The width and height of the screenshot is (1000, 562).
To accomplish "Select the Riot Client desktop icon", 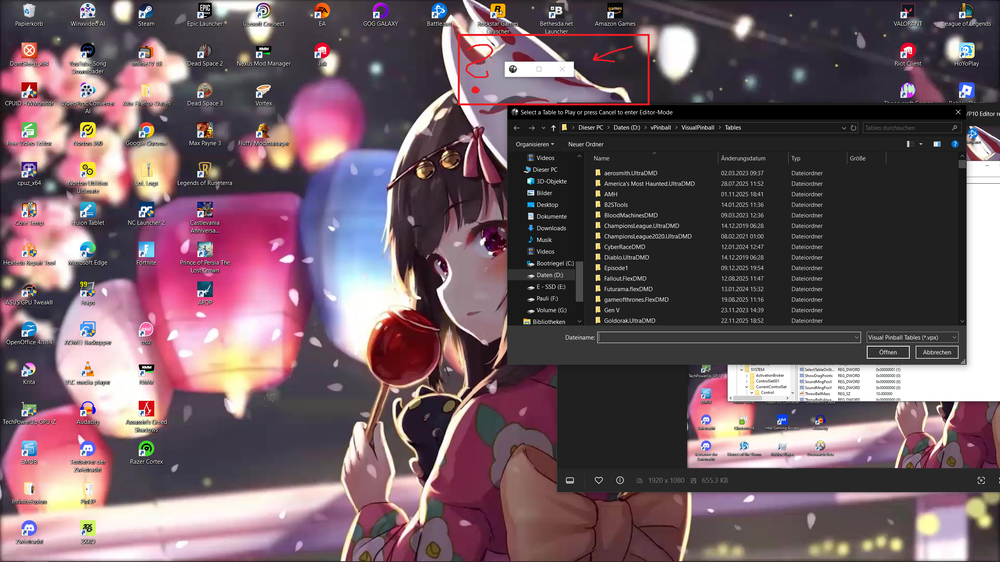I will 908,55.
